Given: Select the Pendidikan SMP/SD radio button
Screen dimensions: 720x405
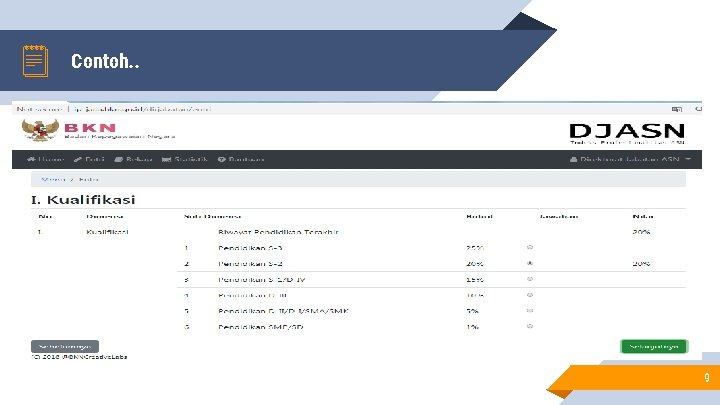Looking at the screenshot, I should (529, 326).
